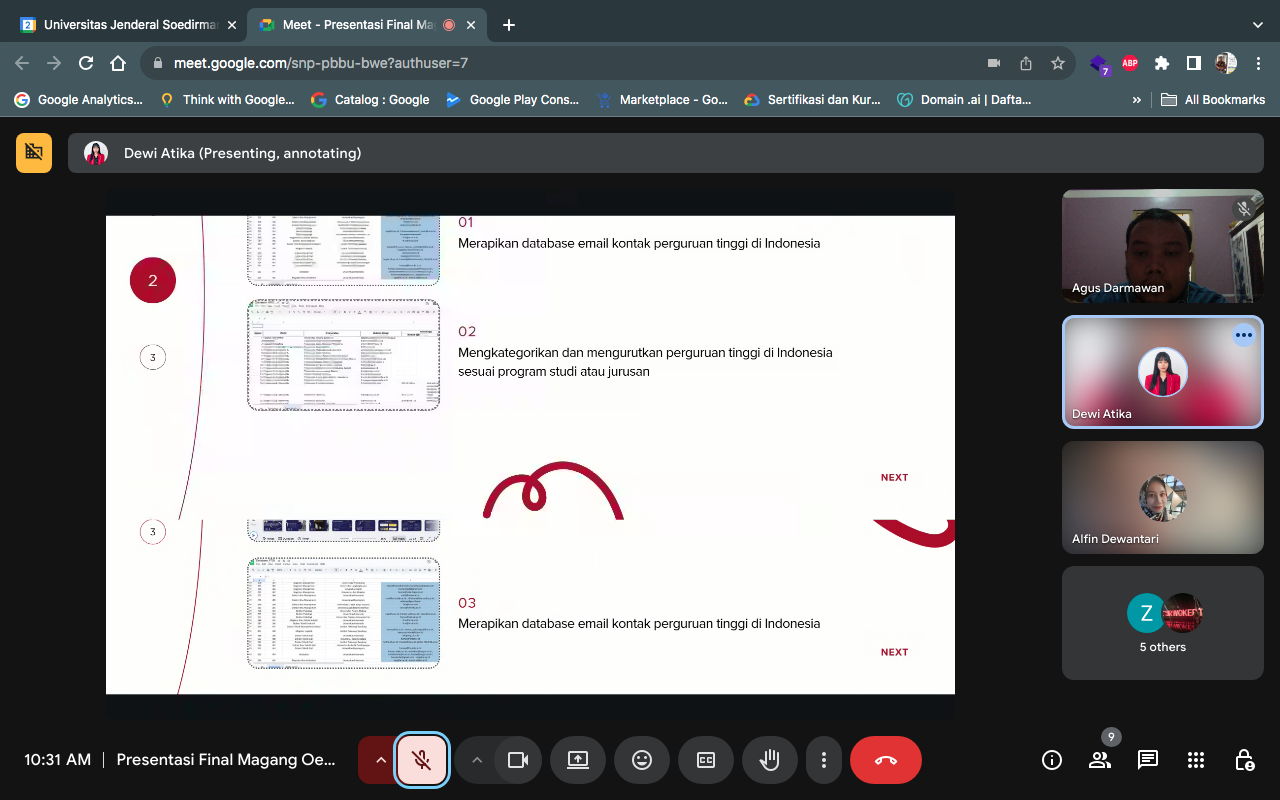Open the present now screen share

point(578,760)
